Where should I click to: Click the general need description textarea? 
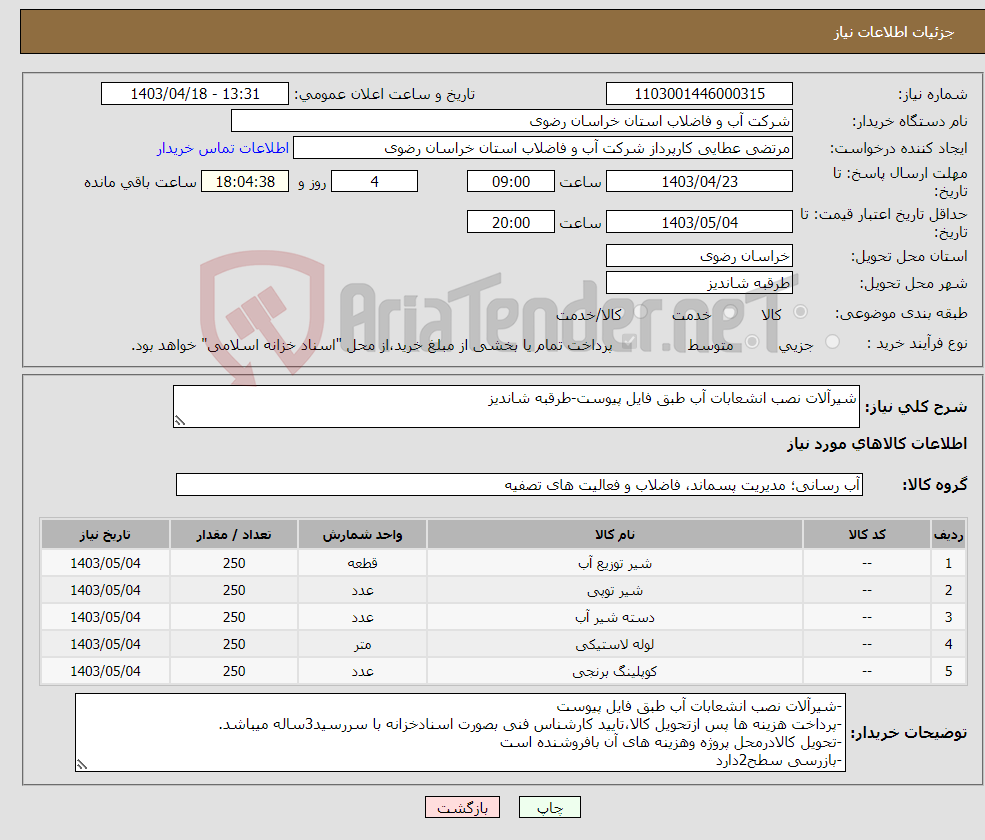516,406
